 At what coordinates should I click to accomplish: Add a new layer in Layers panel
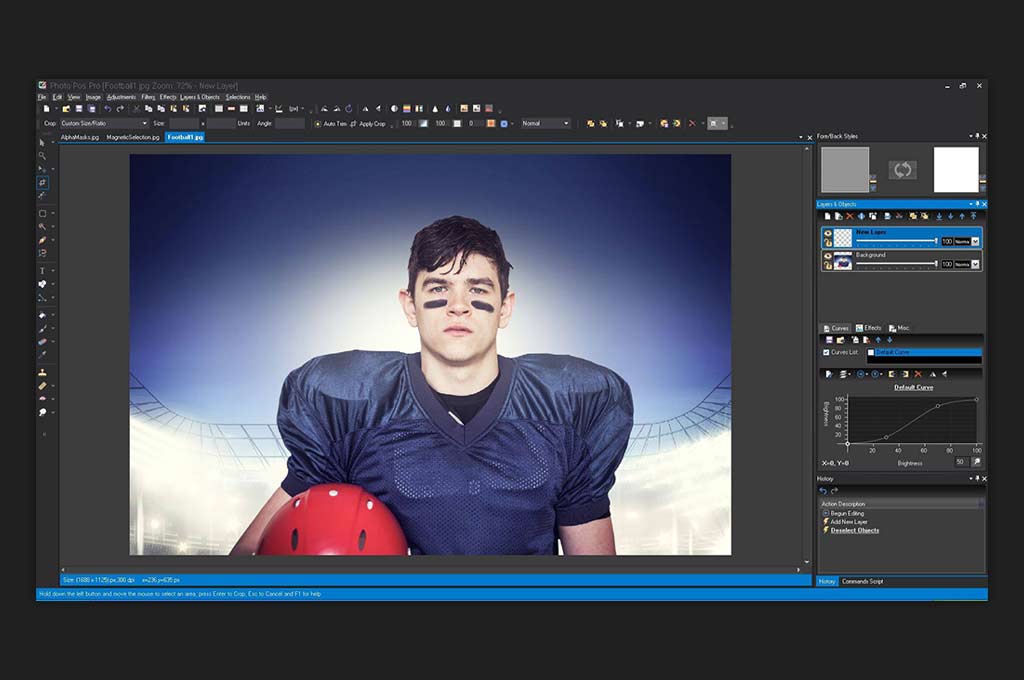(828, 216)
